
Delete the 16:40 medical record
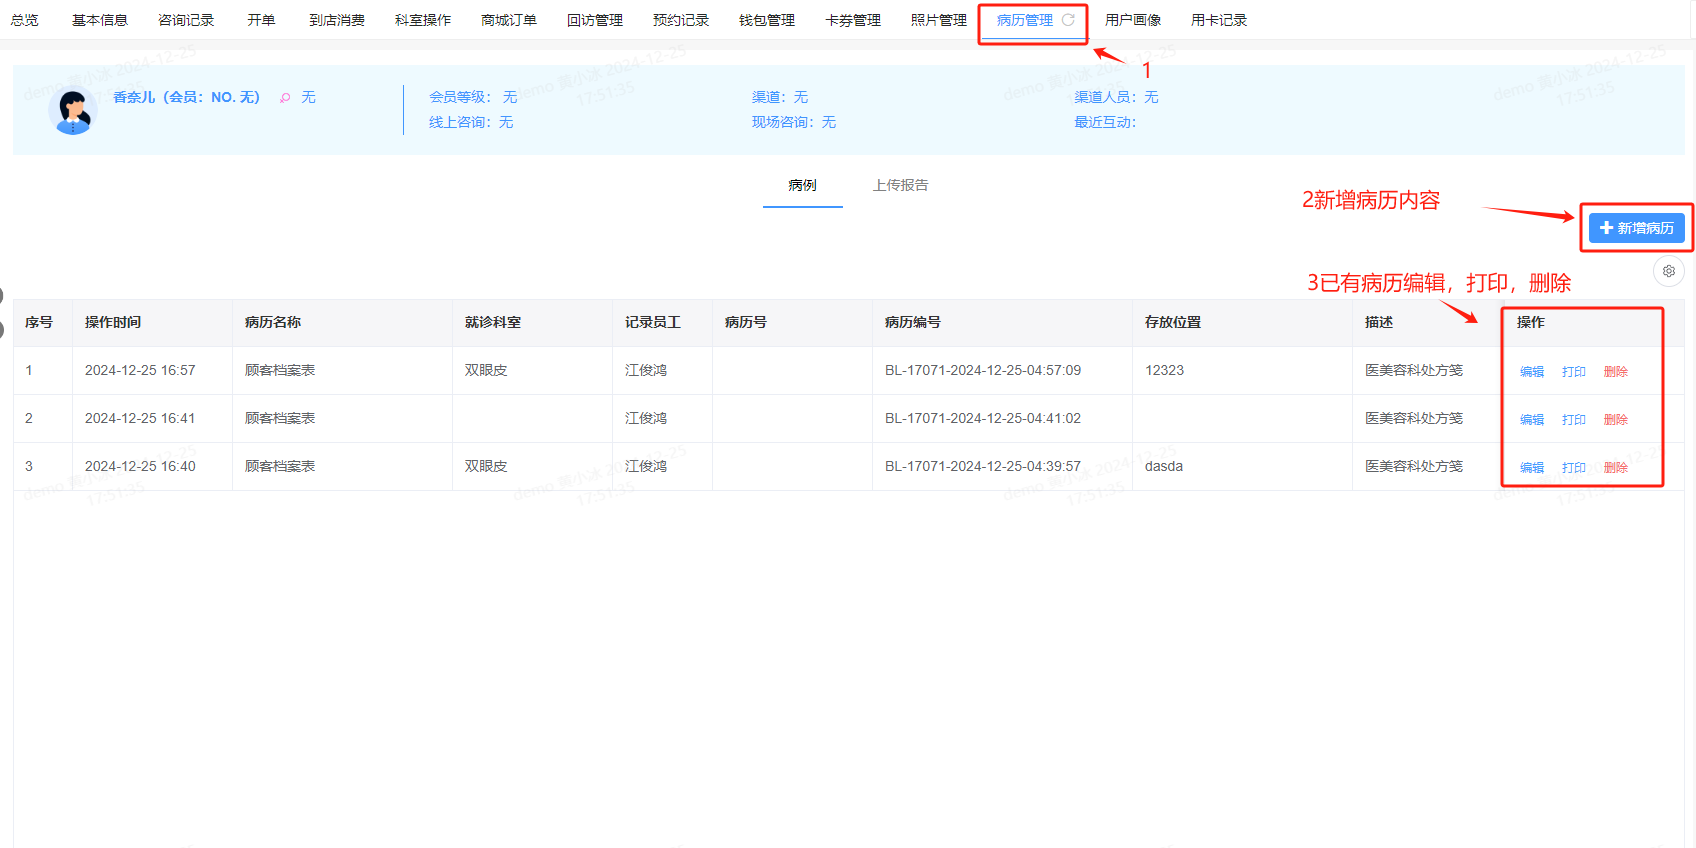(1615, 467)
